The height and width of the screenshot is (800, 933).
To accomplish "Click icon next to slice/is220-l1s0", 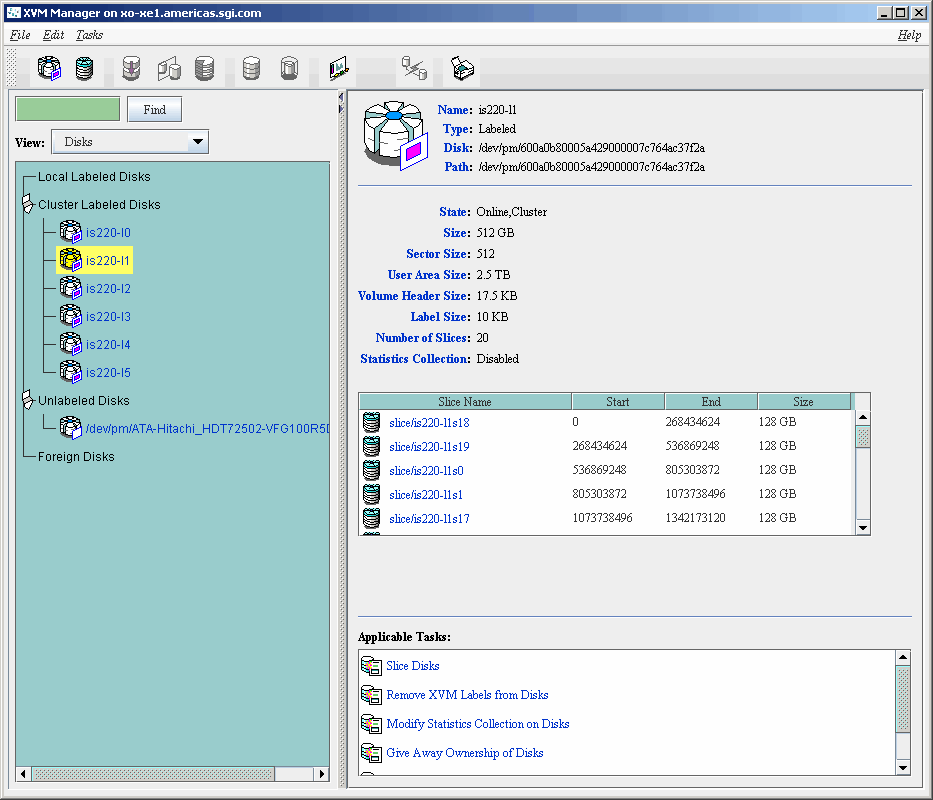I will click(371, 470).
